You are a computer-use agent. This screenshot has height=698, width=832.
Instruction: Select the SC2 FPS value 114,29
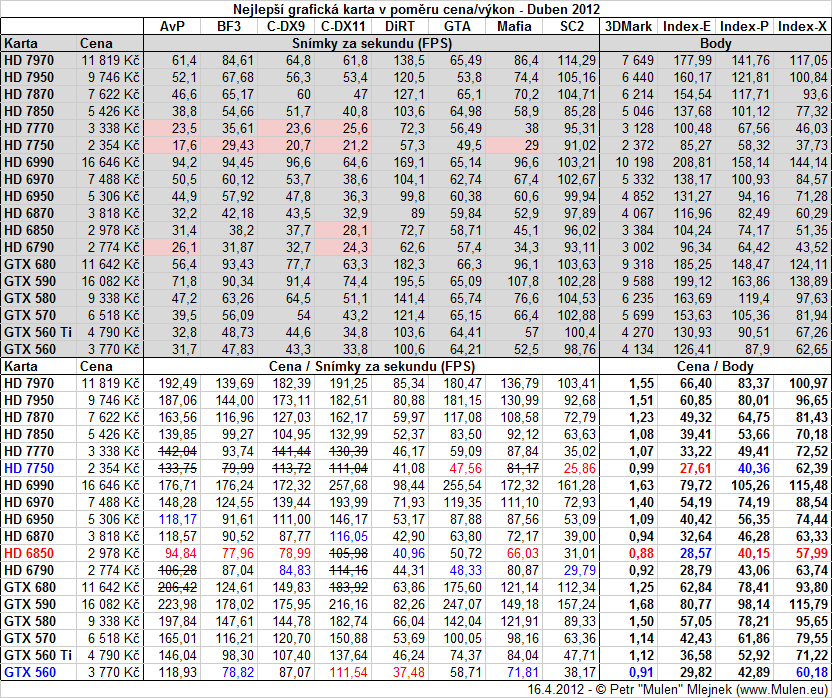pos(577,61)
